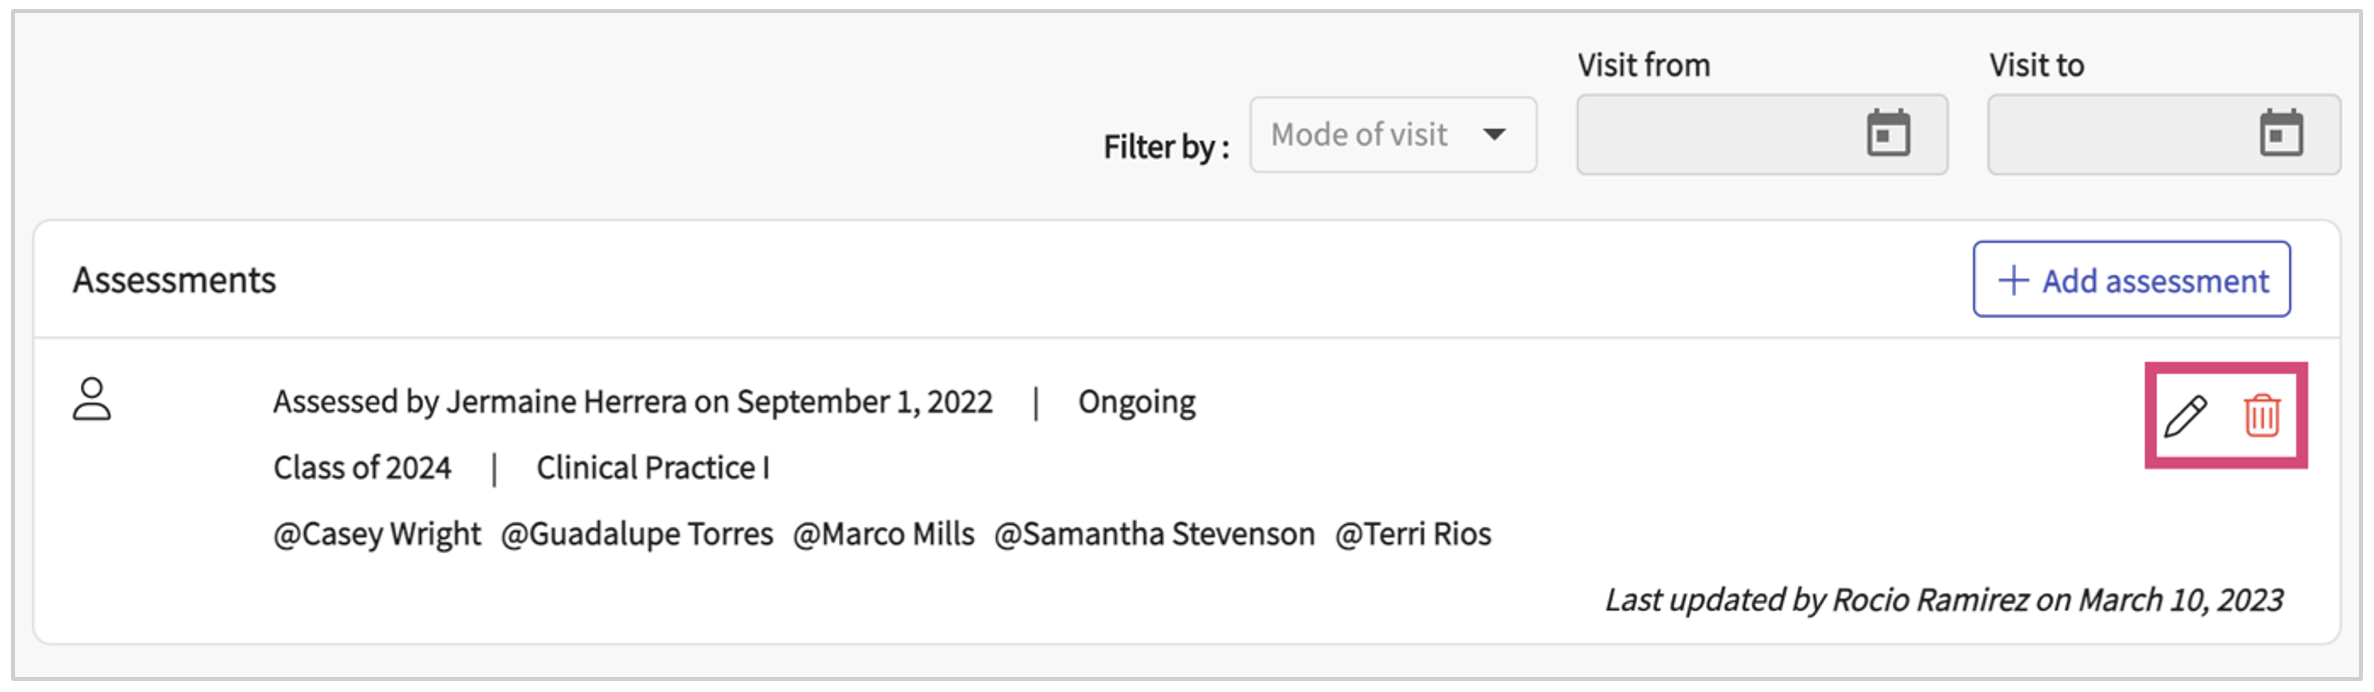The image size is (2374, 692).
Task: Open the Visit to calendar icon
Action: click(2281, 134)
